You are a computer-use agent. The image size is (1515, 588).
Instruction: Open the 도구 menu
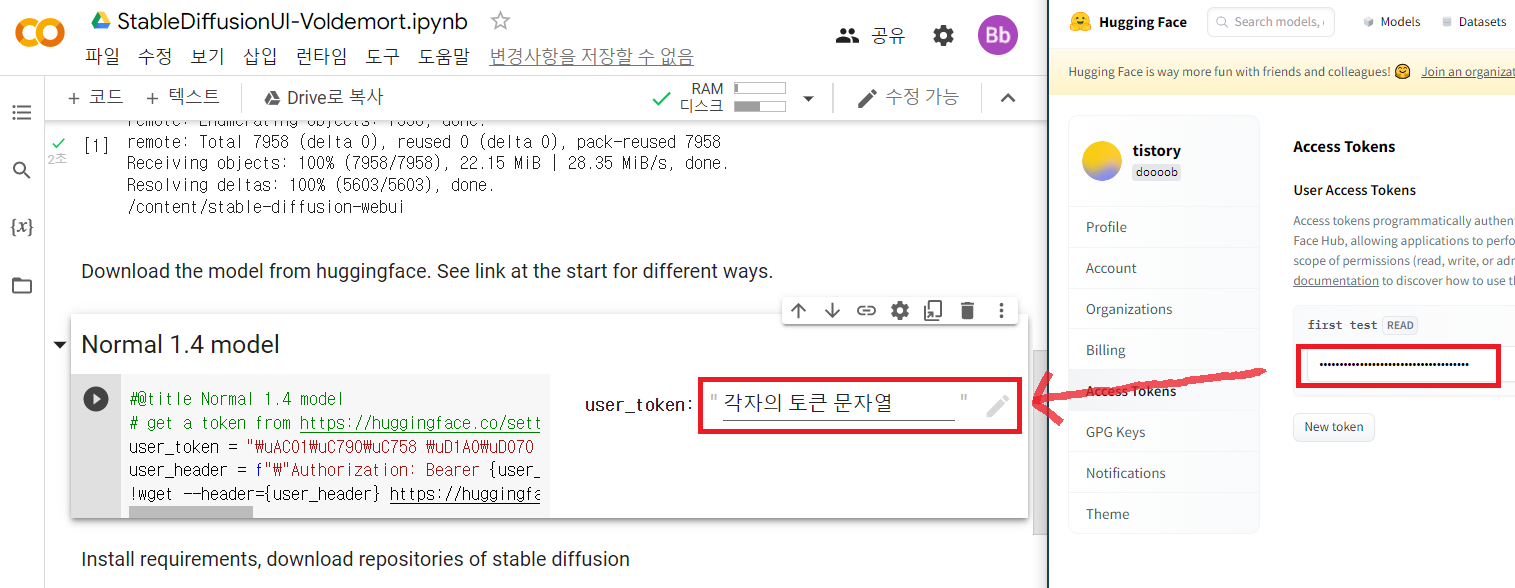[x=383, y=57]
